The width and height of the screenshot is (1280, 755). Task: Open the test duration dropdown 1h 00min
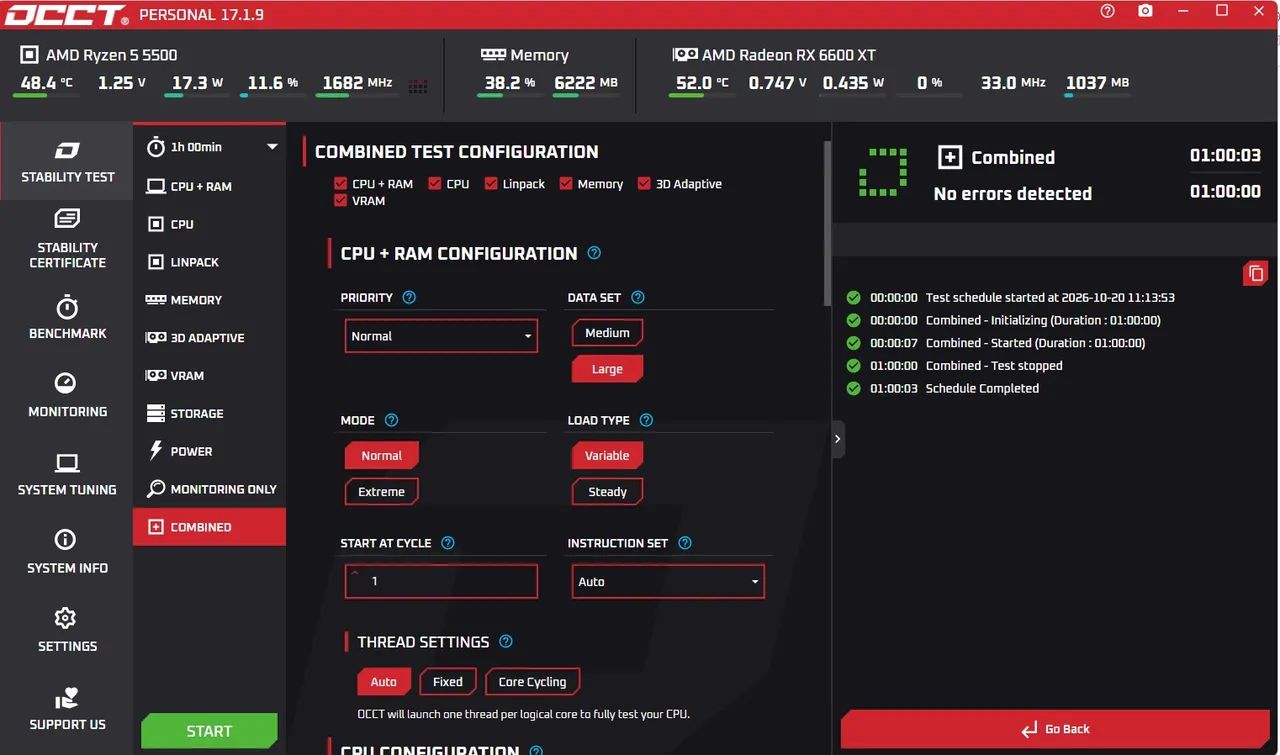point(209,147)
